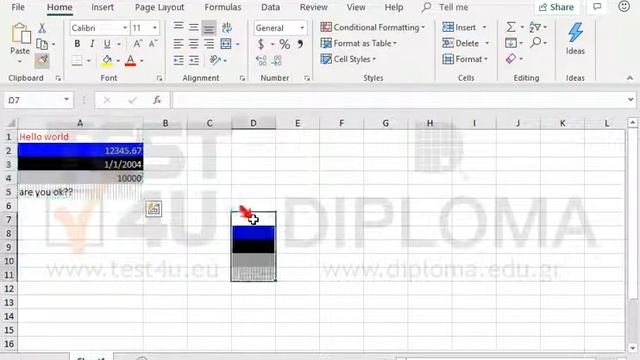Image resolution: width=640 pixels, height=360 pixels.
Task: Increase font size with larger A
Action: pos(138,44)
